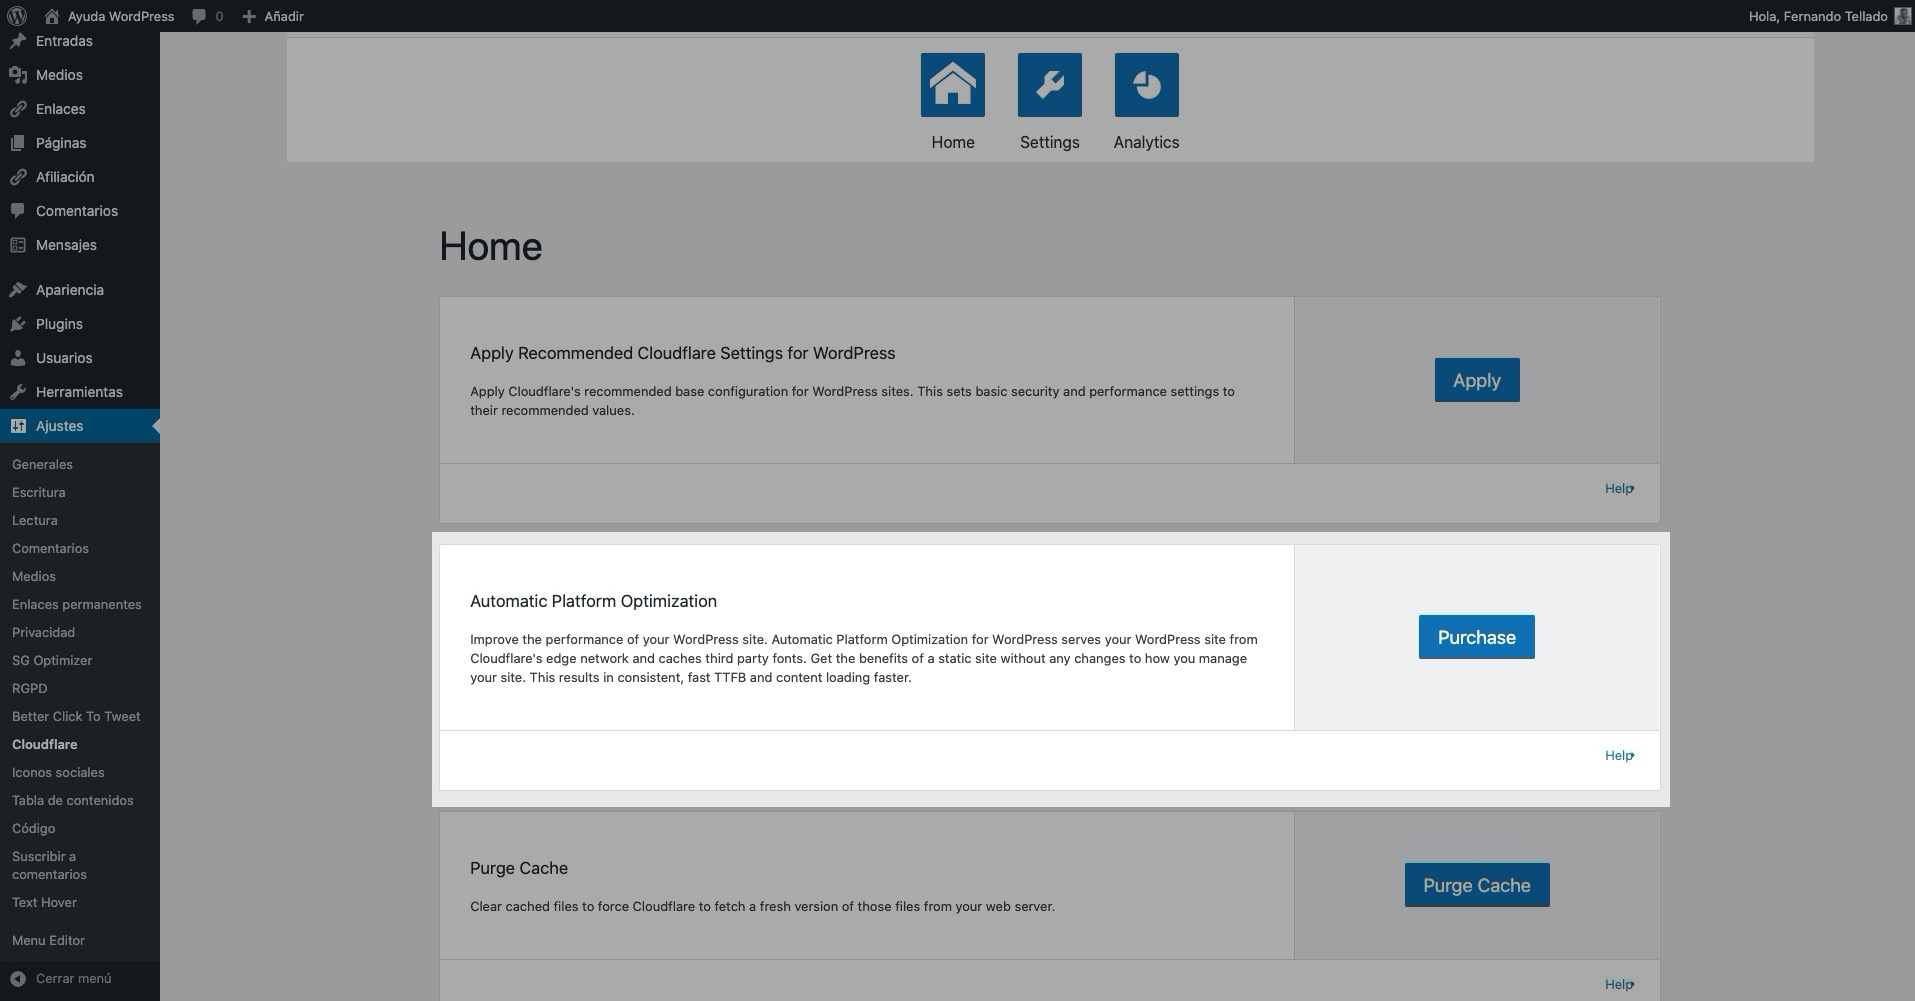The height and width of the screenshot is (1001, 1915).
Task: Open Help link under Automatic Platform Optimization
Action: click(1619, 756)
